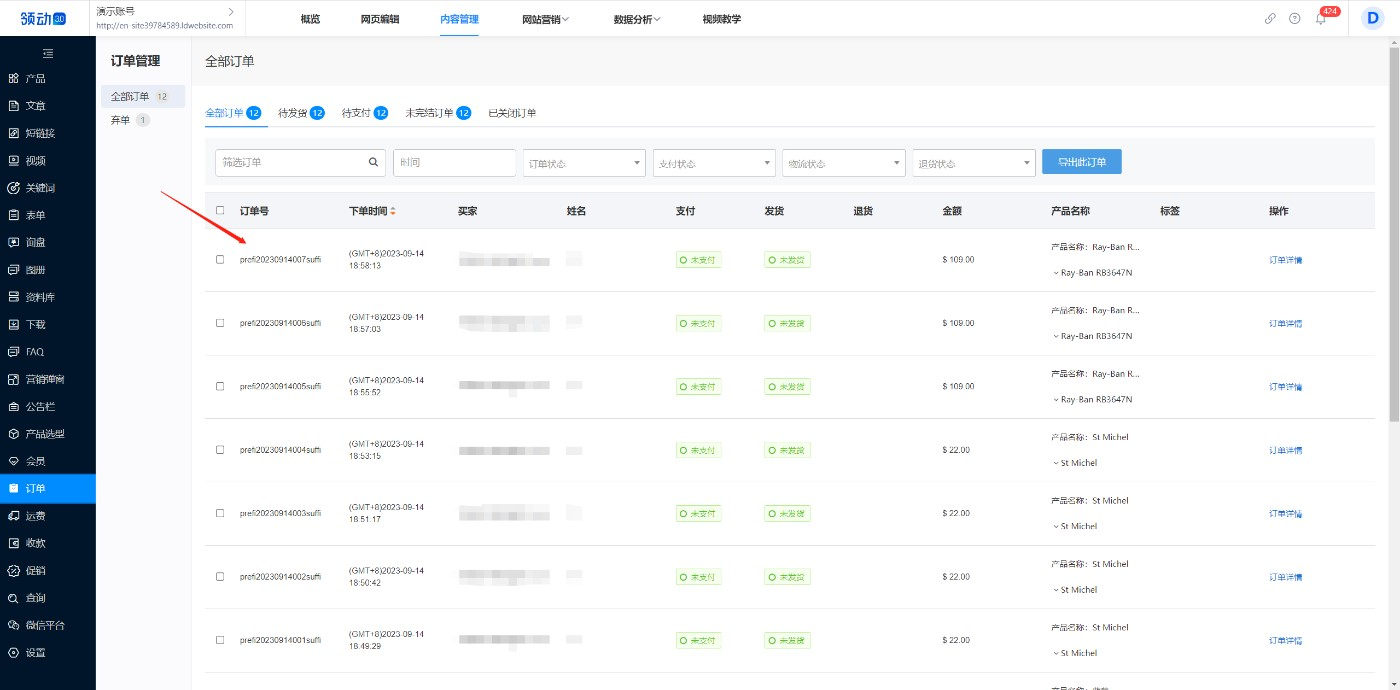
Task: Click the help question mark icon
Action: (1295, 19)
